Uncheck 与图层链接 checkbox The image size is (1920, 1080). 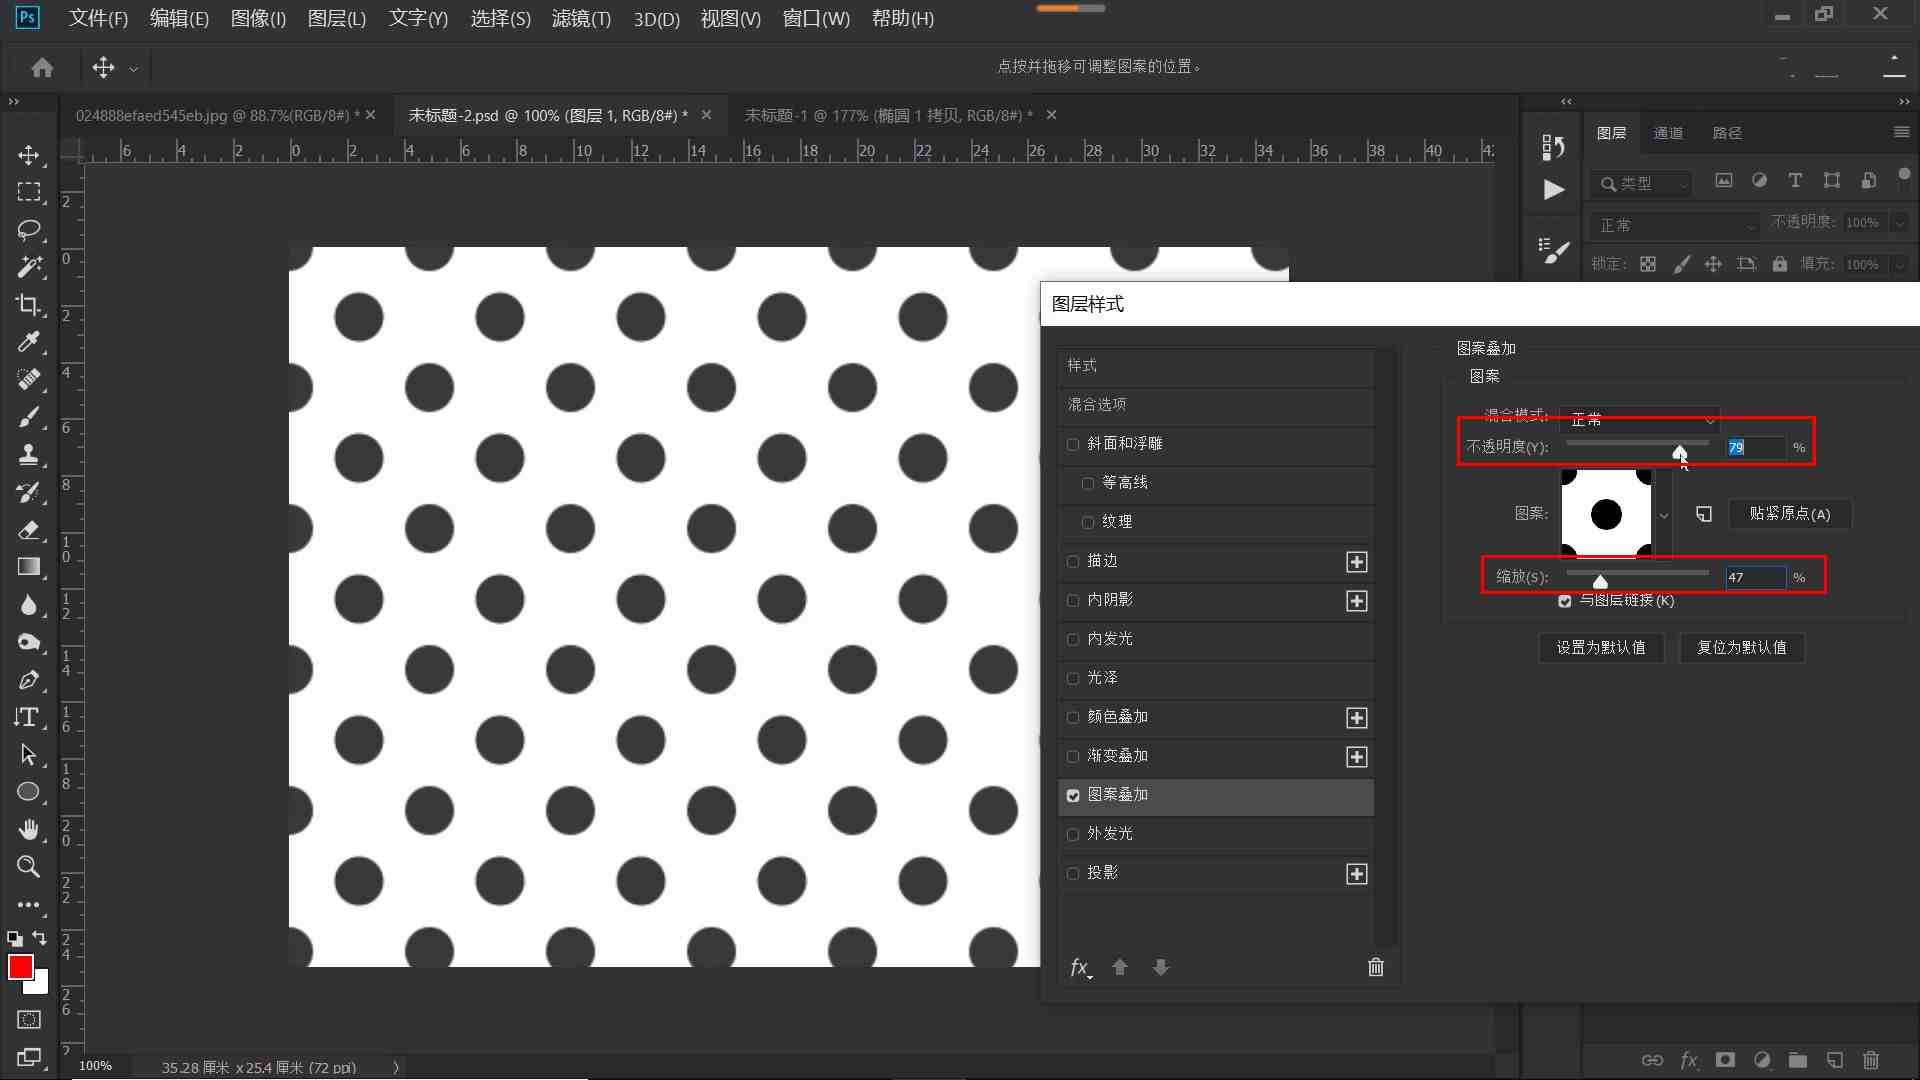(x=1565, y=601)
